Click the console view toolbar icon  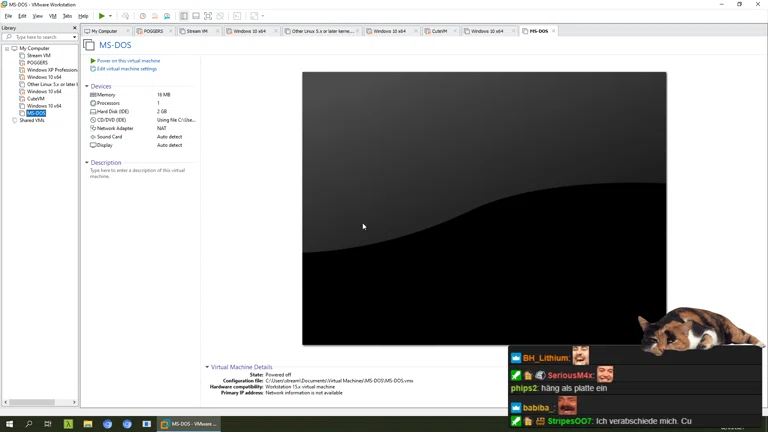(237, 16)
